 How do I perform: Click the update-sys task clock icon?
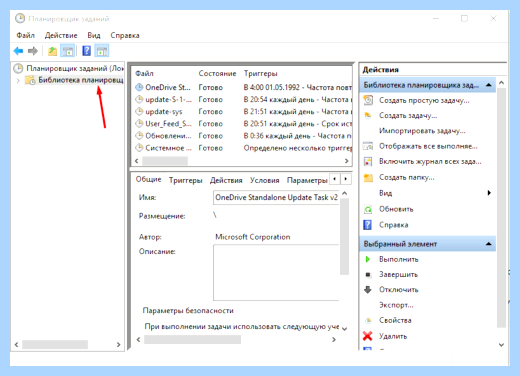click(139, 111)
